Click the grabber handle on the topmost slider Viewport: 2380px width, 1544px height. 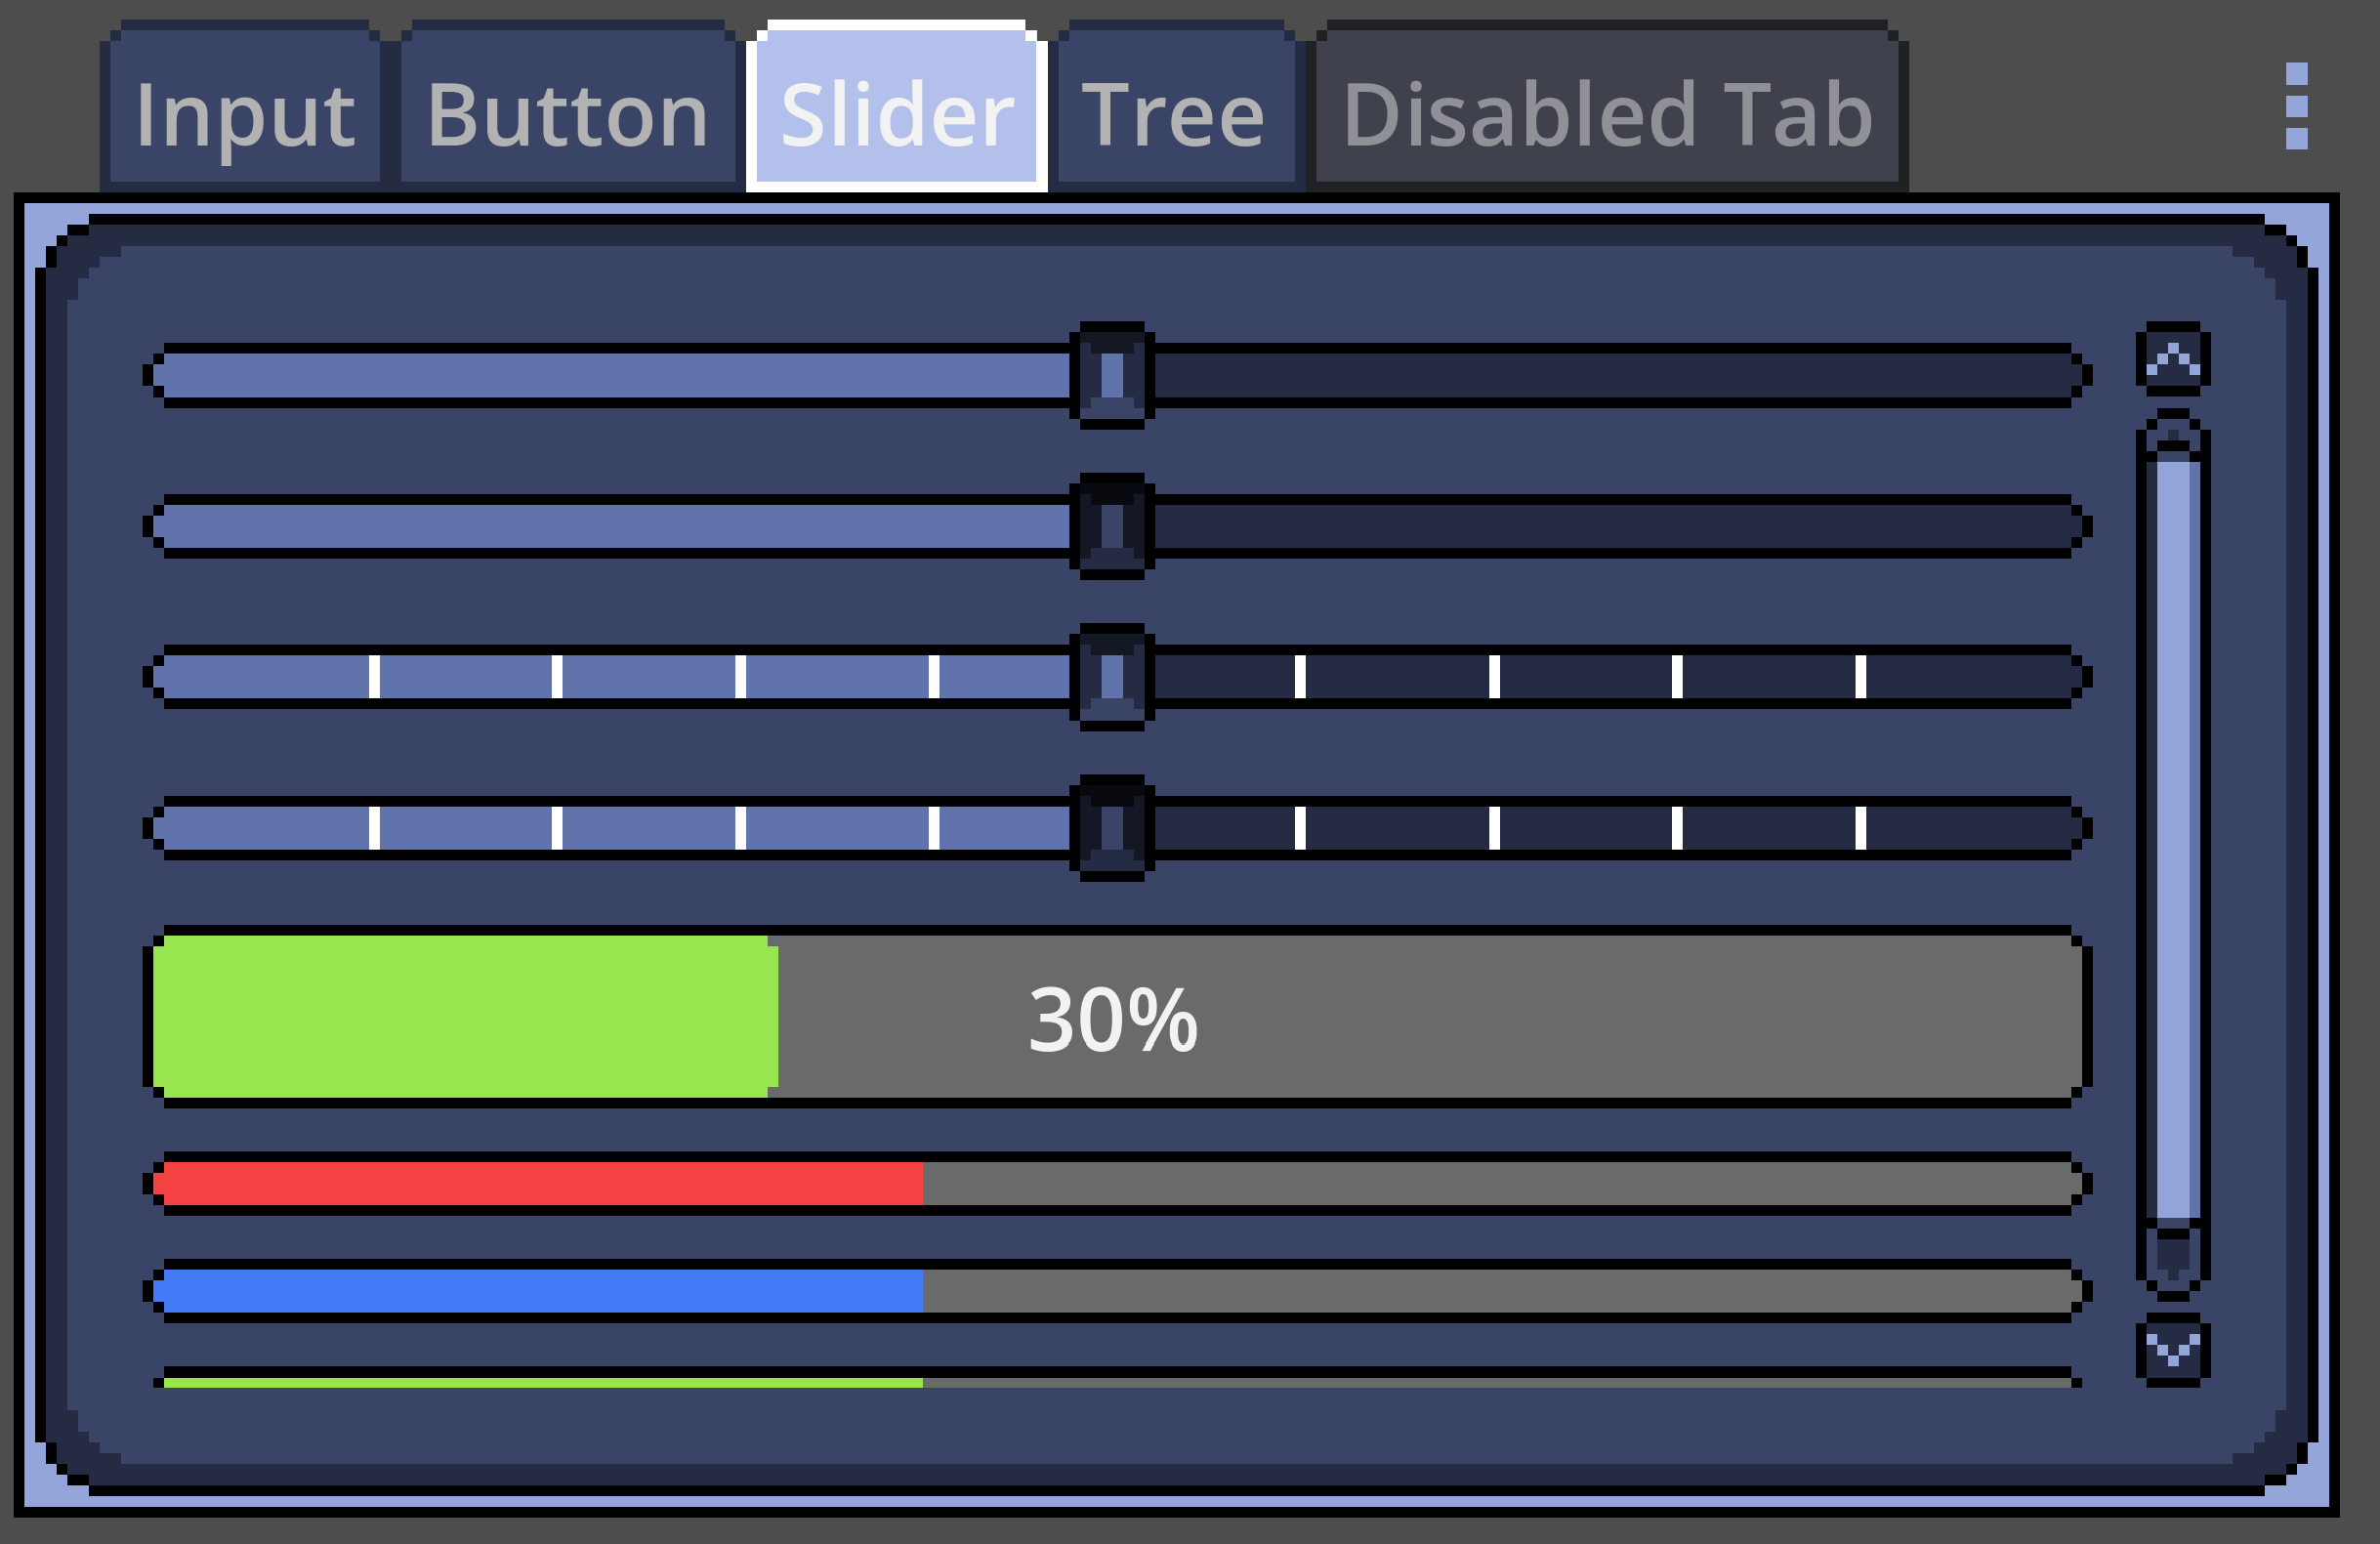(x=1112, y=375)
